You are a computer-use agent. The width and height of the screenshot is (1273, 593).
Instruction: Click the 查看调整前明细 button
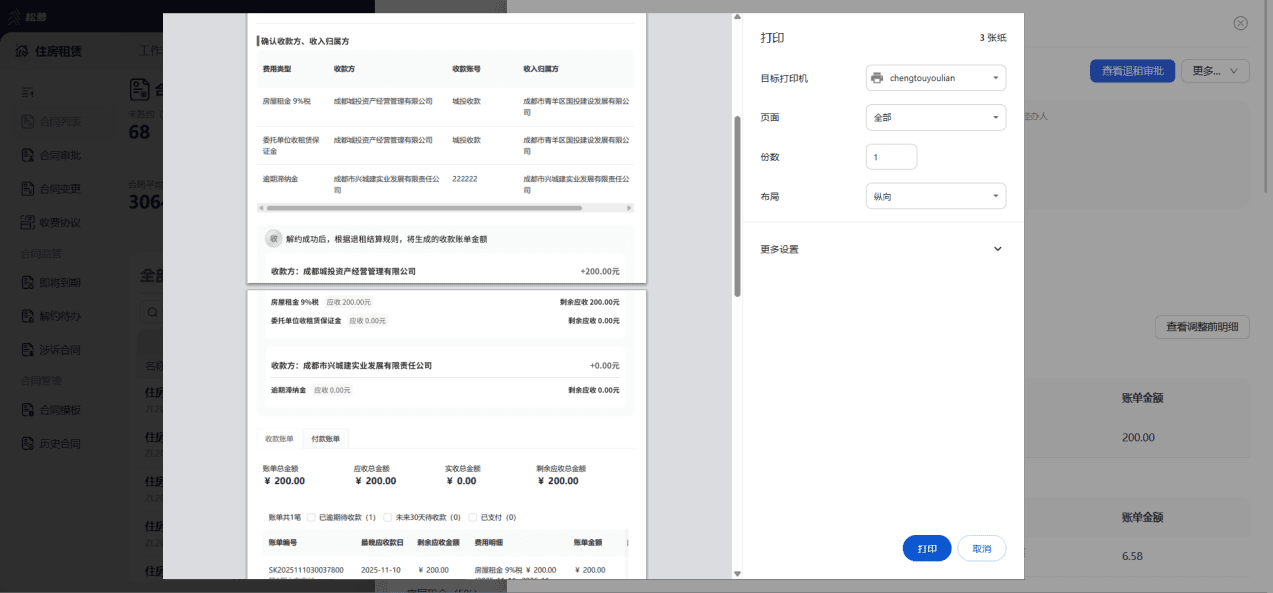(1202, 326)
